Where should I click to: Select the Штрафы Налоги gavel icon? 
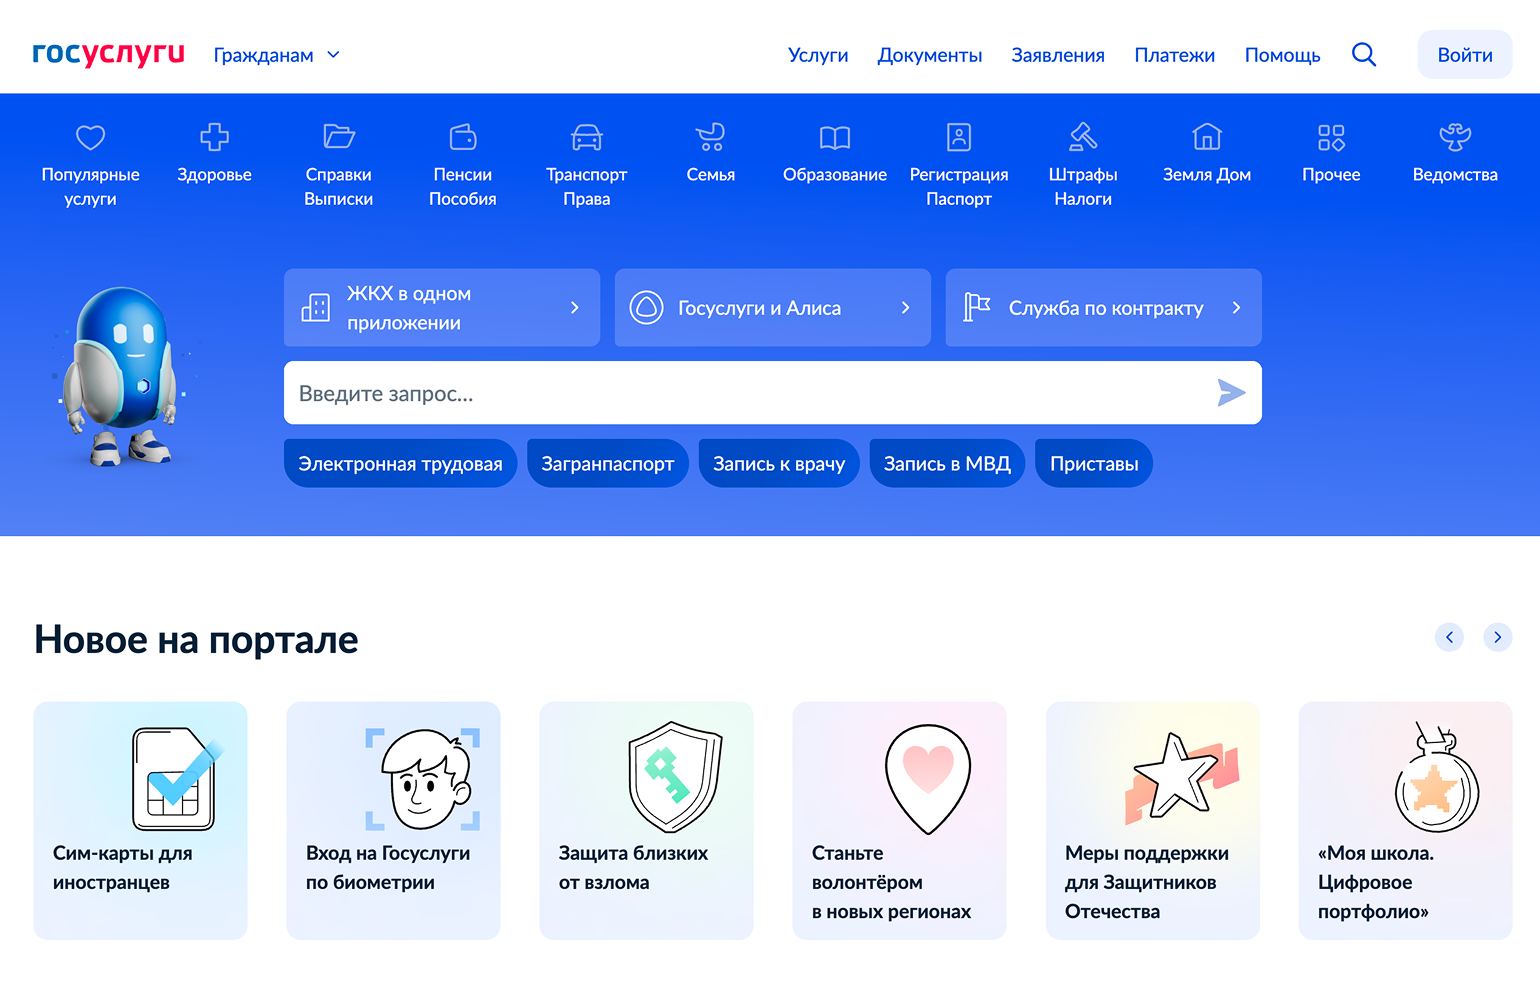tap(1083, 137)
